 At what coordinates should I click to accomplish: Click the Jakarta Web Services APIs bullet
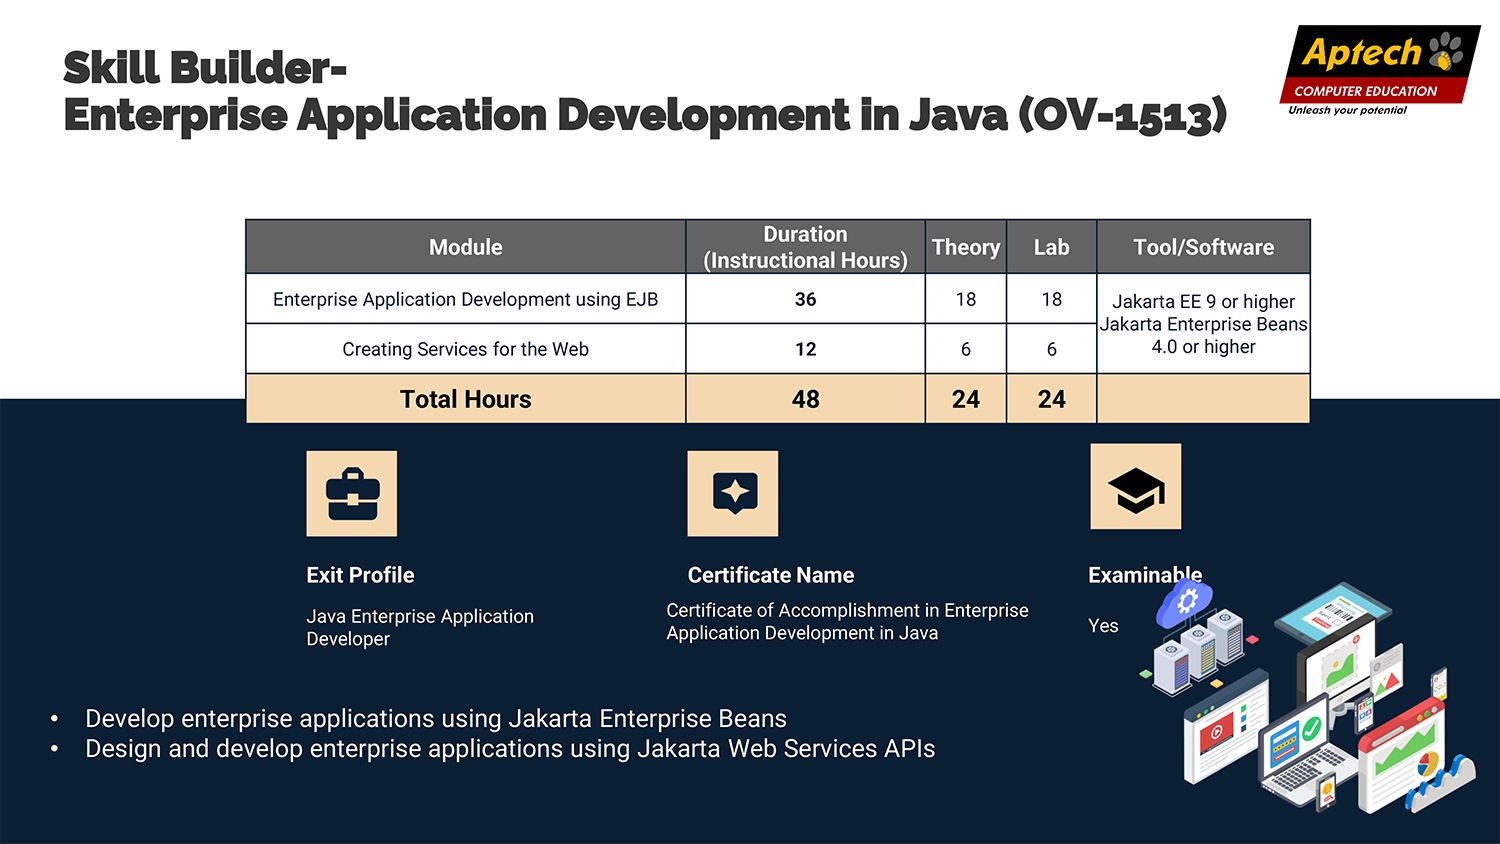(x=510, y=749)
